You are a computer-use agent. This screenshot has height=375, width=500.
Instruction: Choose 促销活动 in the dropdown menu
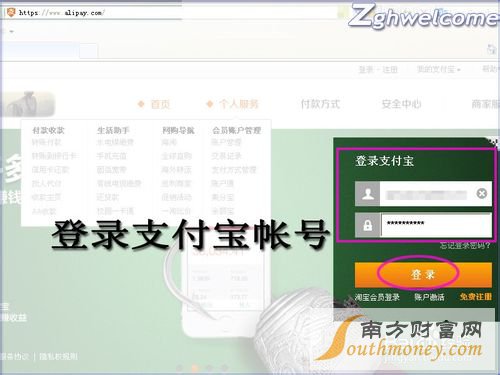click(x=176, y=197)
